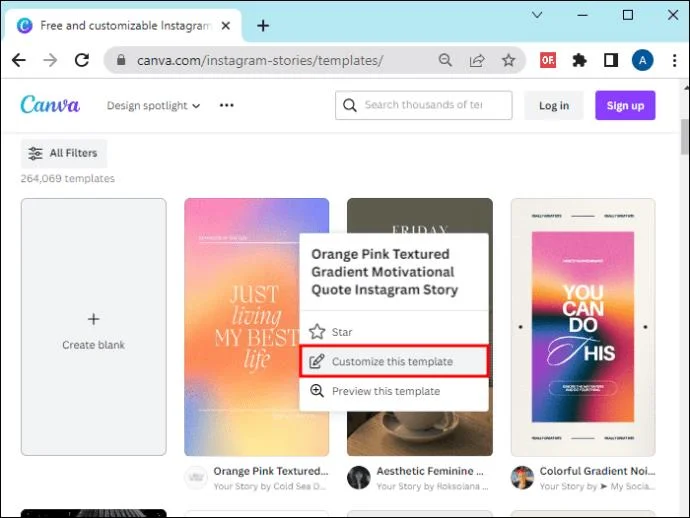Choose Preview this template
690x518 pixels.
394,391
